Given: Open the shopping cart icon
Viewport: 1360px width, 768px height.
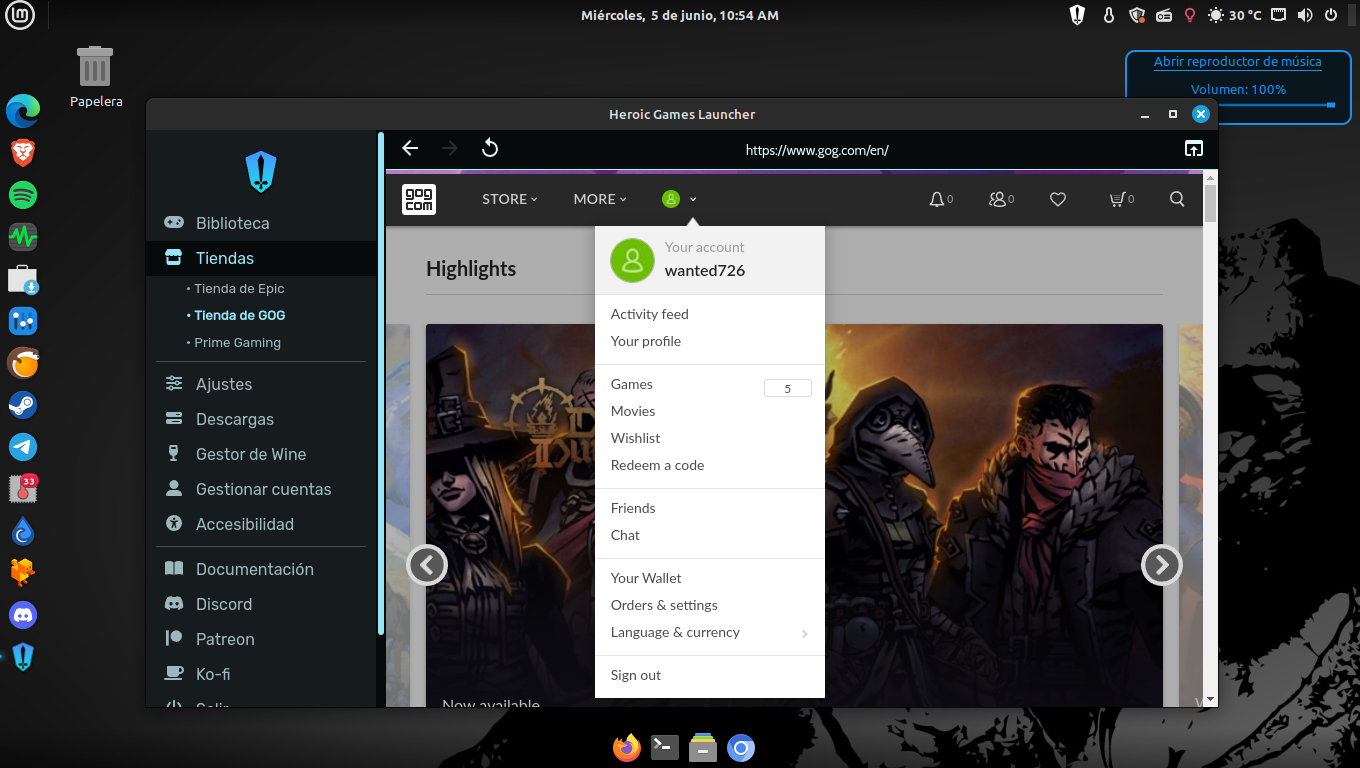Looking at the screenshot, I should pos(1117,199).
